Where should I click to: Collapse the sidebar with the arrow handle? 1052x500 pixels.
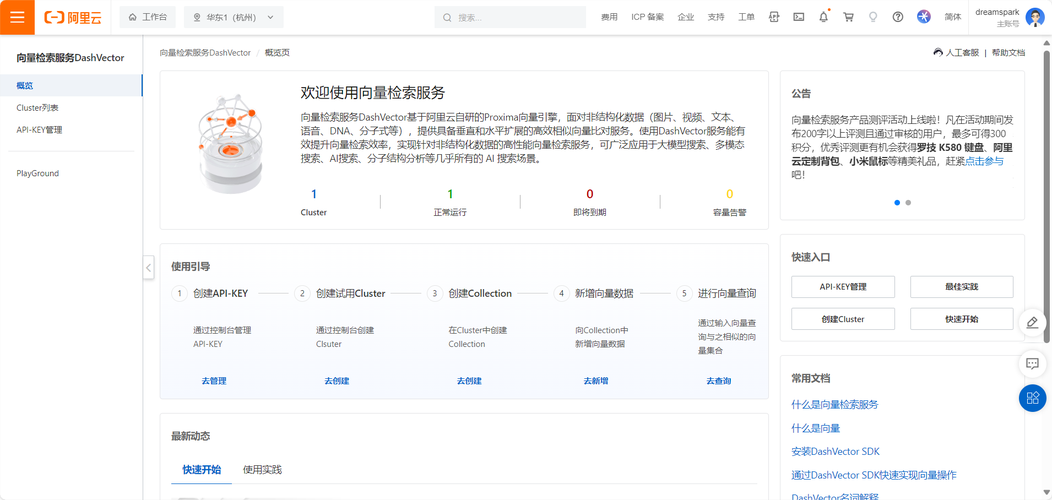pos(149,267)
